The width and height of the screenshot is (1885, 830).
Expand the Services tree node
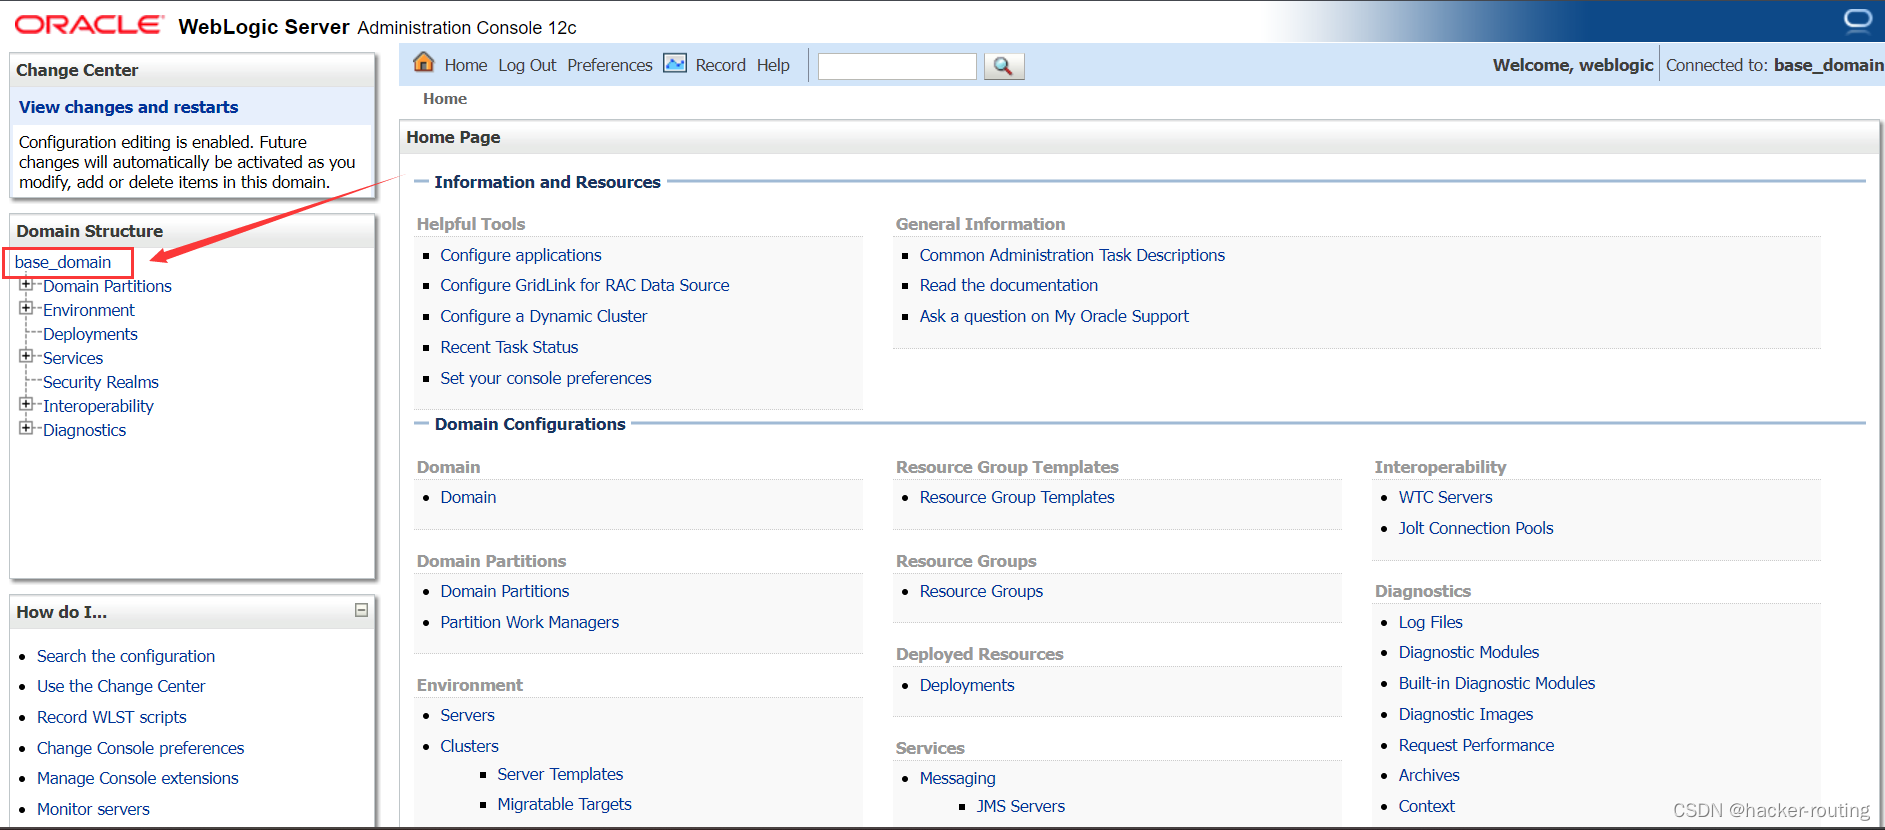click(26, 357)
